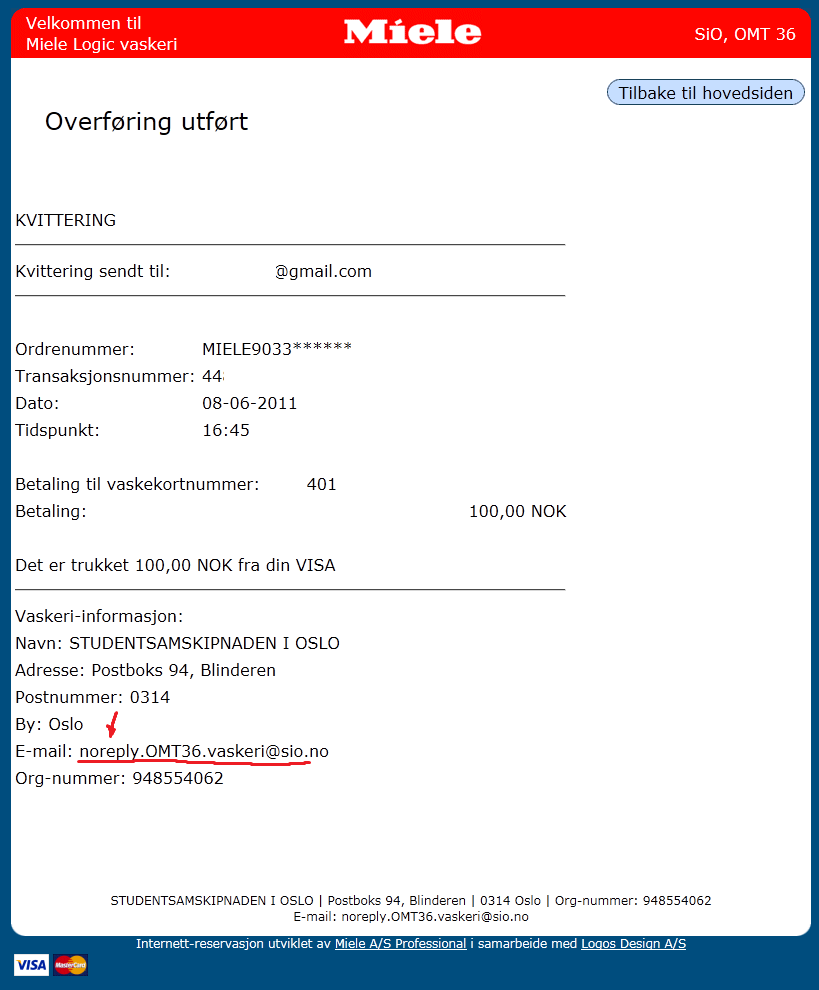819x990 pixels.
Task: Click Velkommen til Miele Logic vaskeri text
Action: tap(101, 33)
